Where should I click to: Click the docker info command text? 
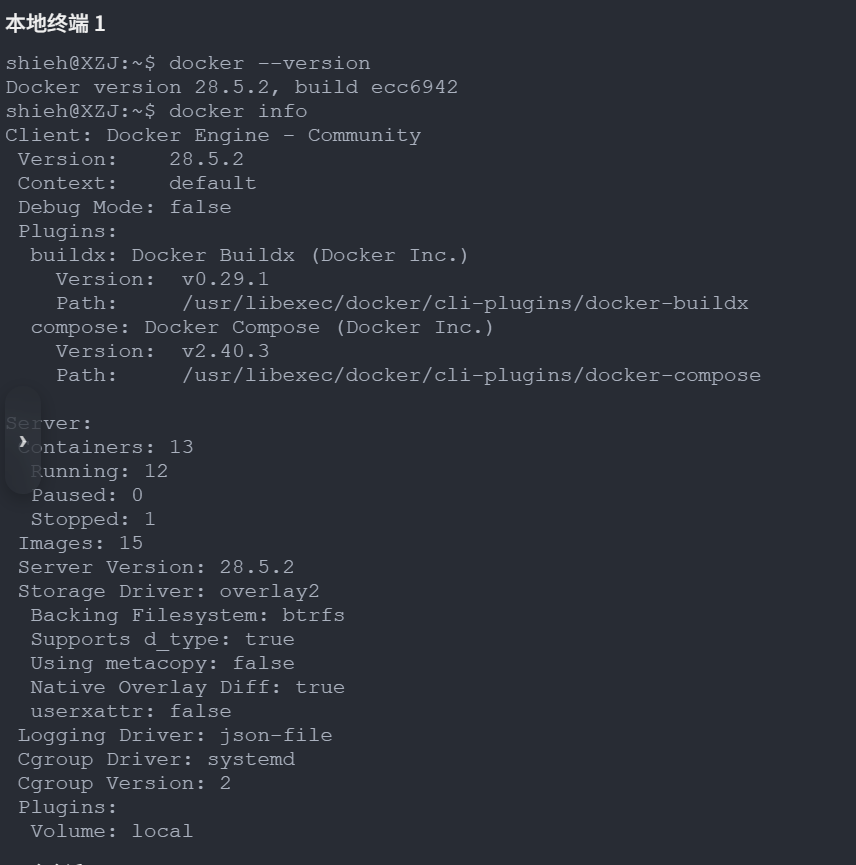[x=237, y=111]
